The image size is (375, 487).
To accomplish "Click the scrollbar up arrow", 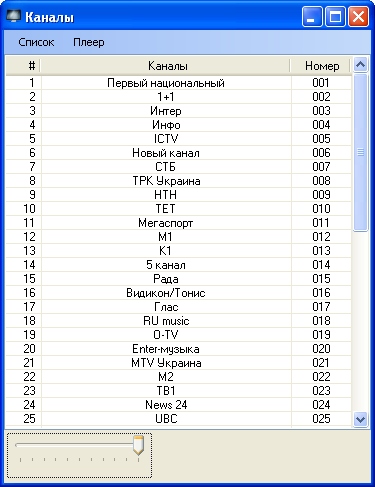I will pos(360,65).
